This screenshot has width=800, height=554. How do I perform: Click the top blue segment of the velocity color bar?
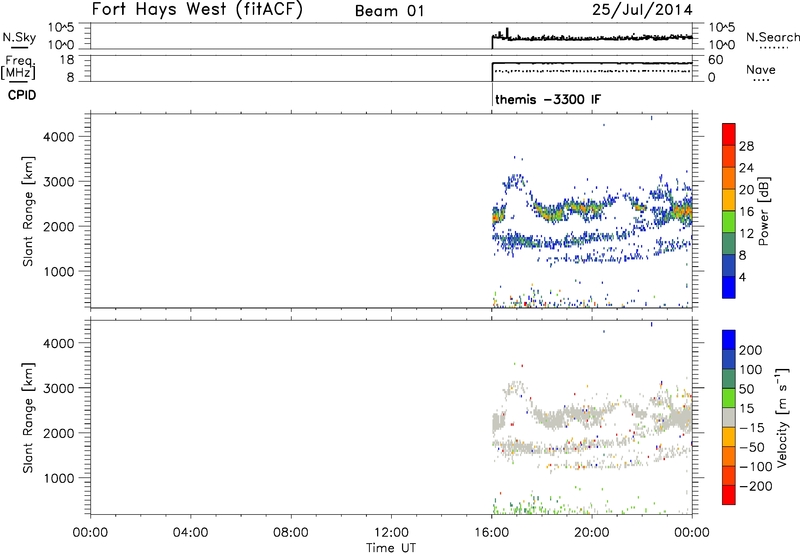tap(729, 340)
